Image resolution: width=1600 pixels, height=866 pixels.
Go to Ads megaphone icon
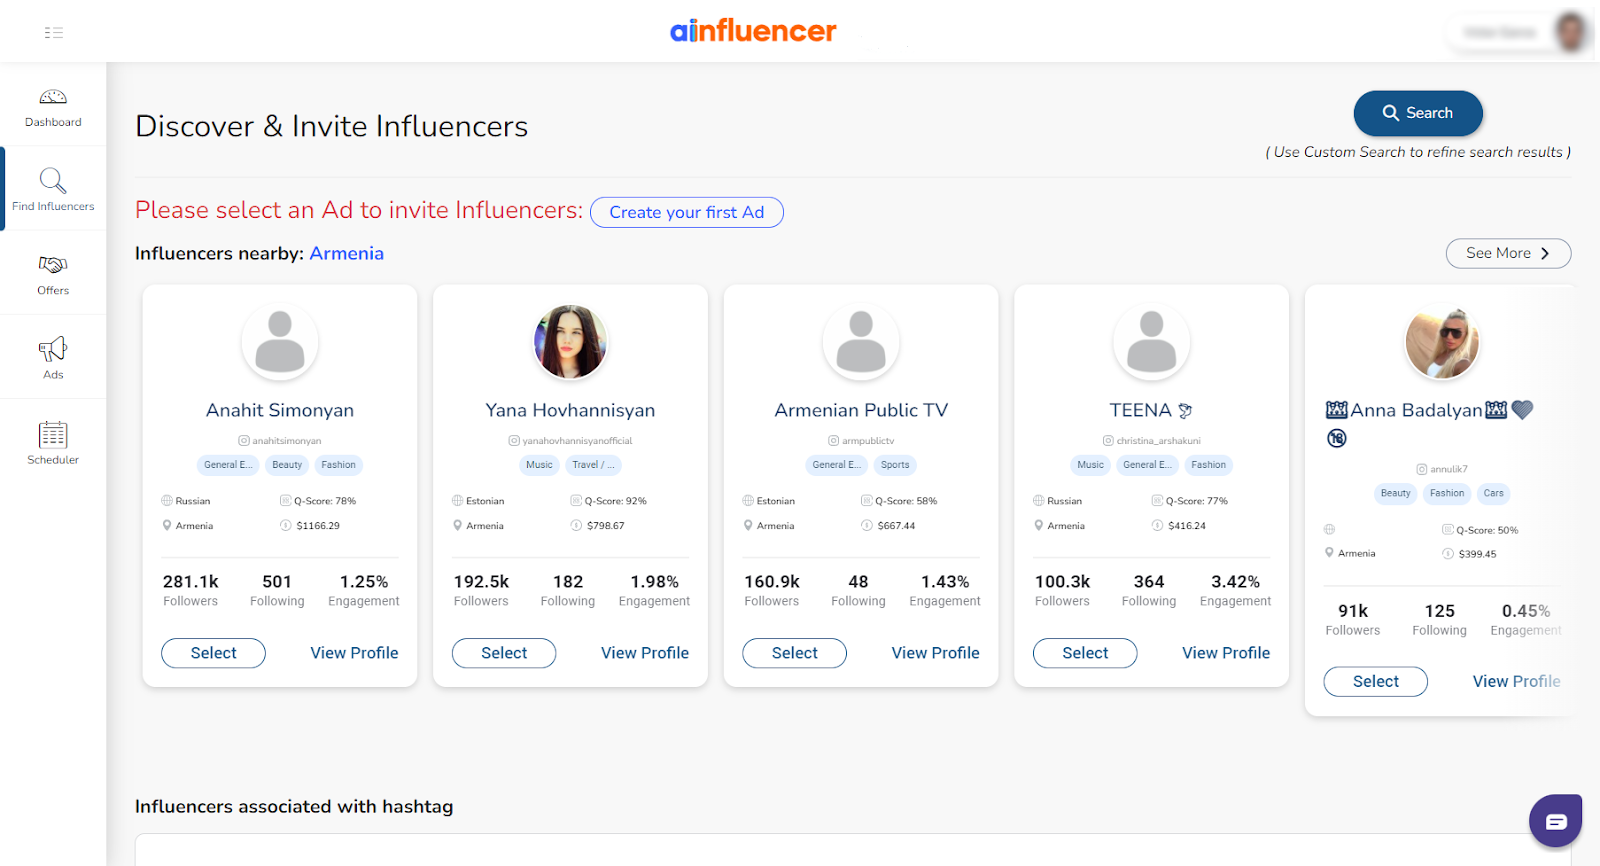(x=53, y=349)
